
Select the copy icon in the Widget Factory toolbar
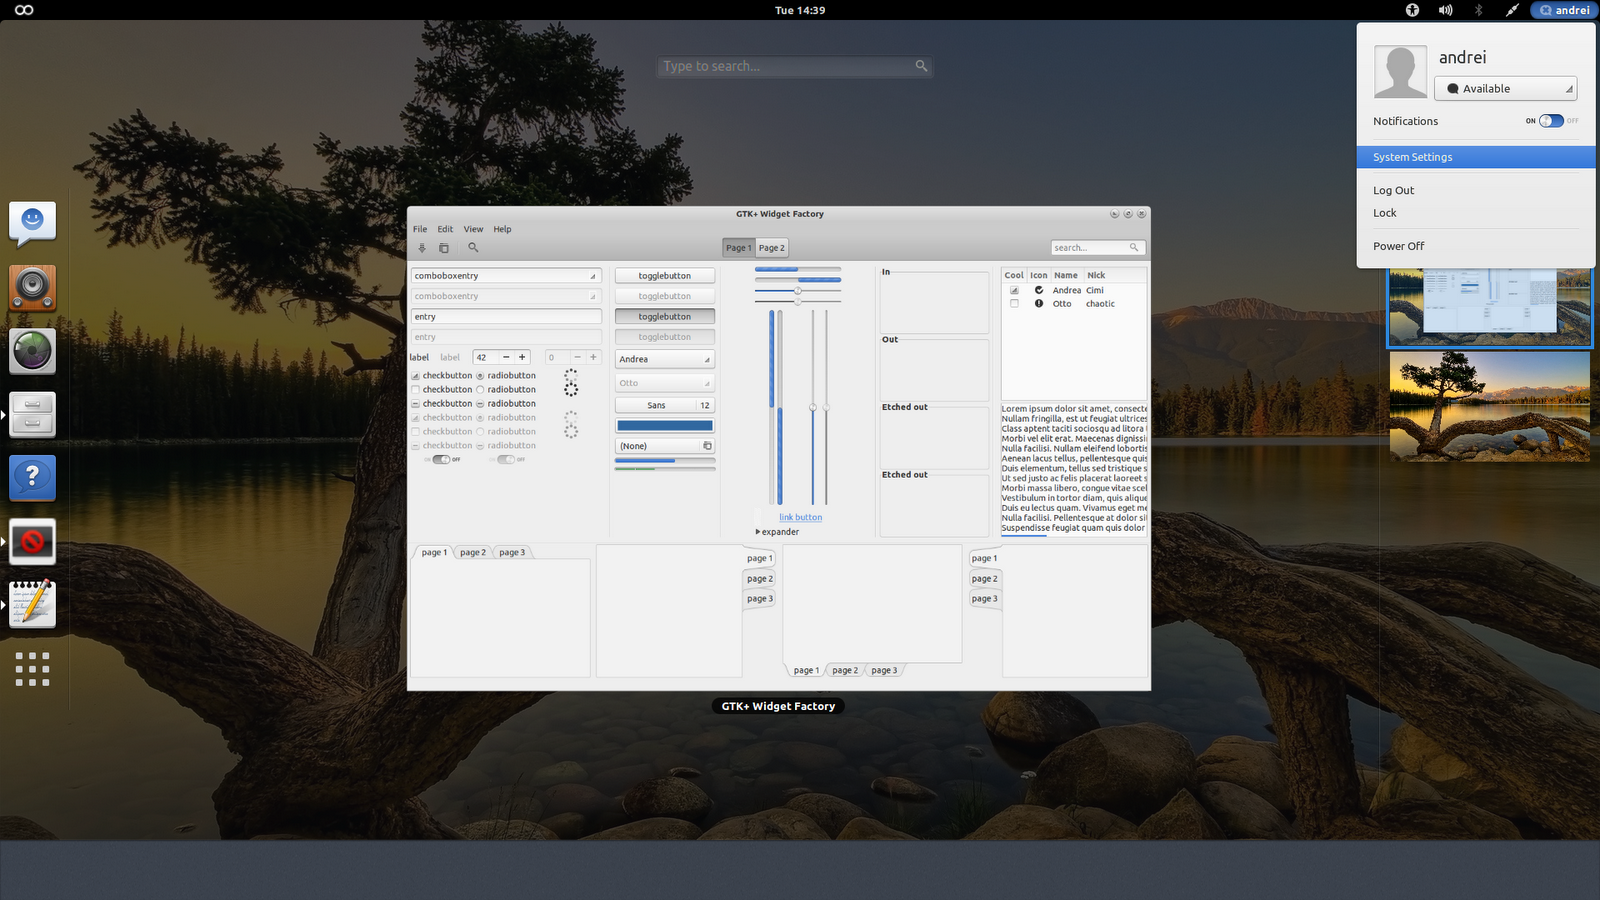[444, 248]
